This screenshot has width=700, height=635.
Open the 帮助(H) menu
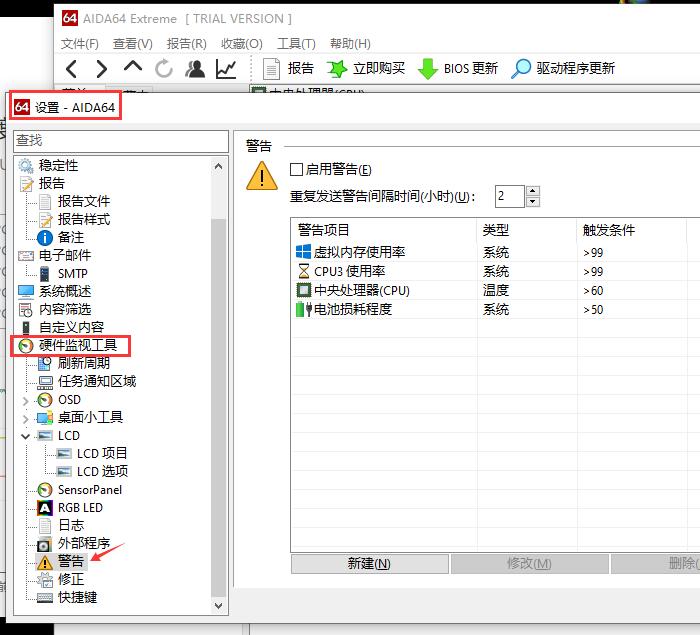pyautogui.click(x=350, y=44)
